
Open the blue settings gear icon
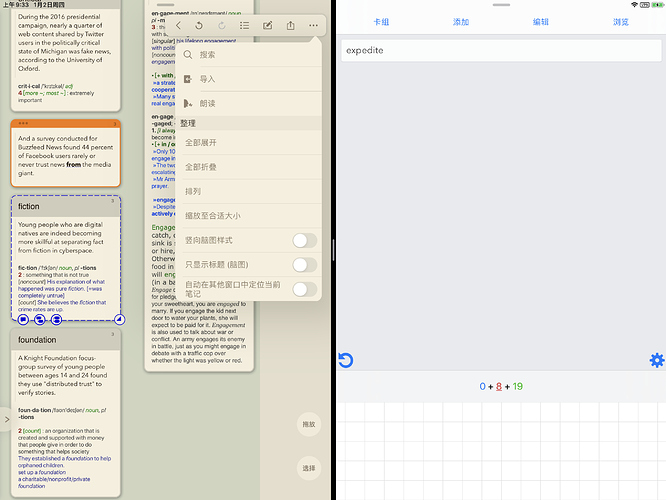657,360
